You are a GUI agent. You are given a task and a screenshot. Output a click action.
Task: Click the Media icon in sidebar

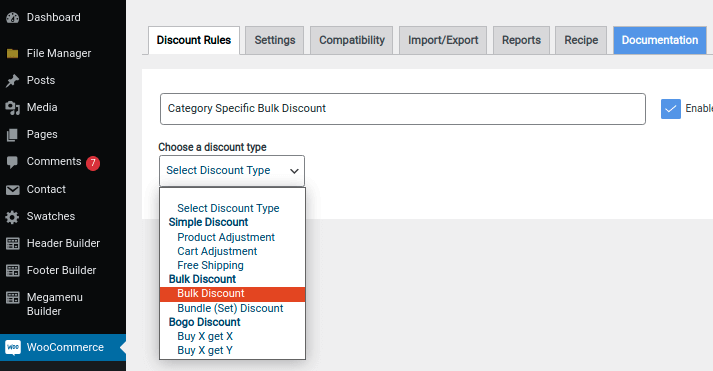click(x=13, y=108)
